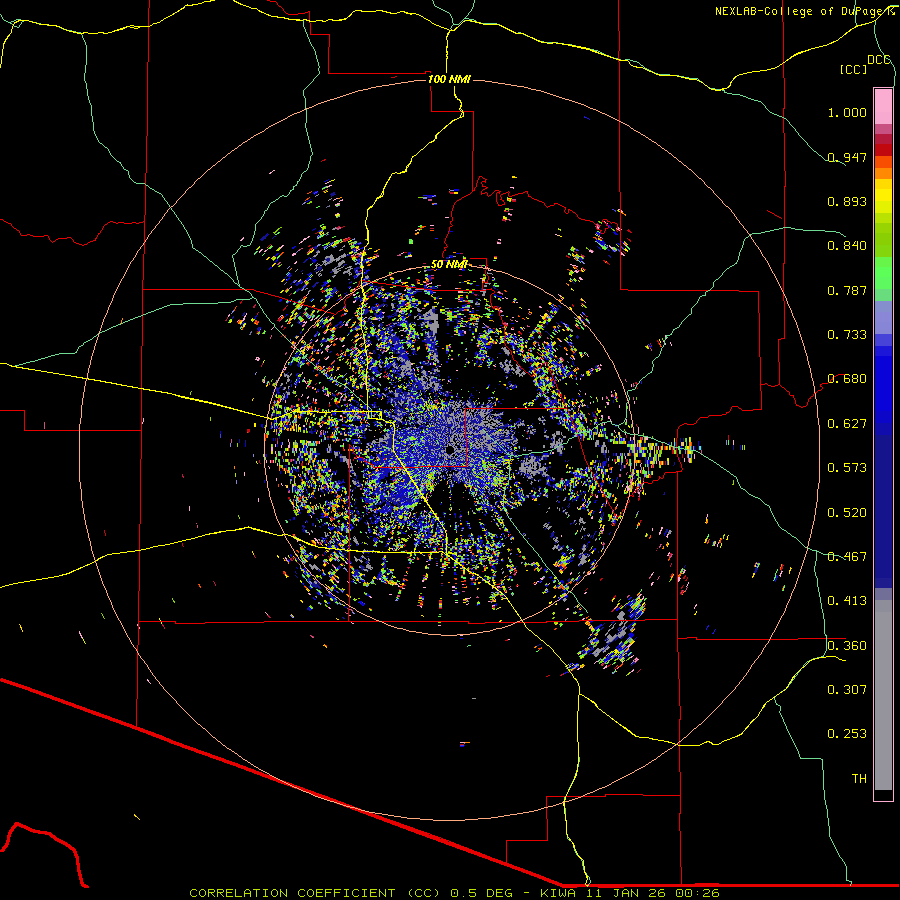
Task: Click the 100 NMI range ring label
Action: tap(449, 79)
